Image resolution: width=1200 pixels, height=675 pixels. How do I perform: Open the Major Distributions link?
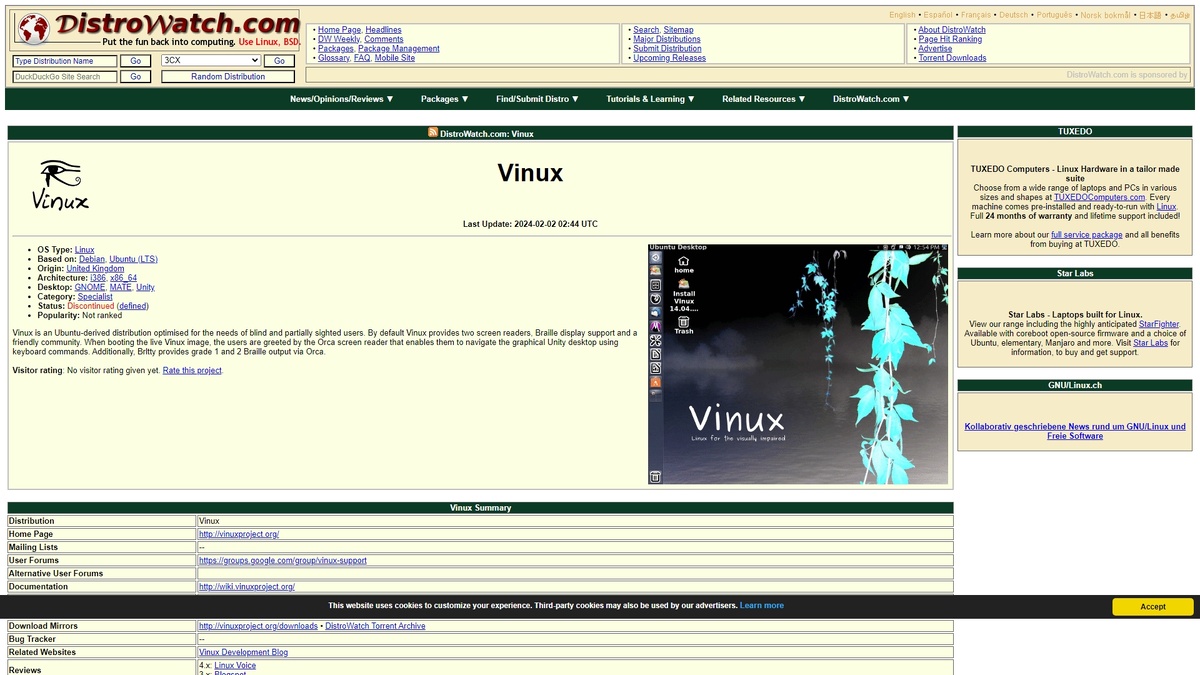(x=667, y=39)
